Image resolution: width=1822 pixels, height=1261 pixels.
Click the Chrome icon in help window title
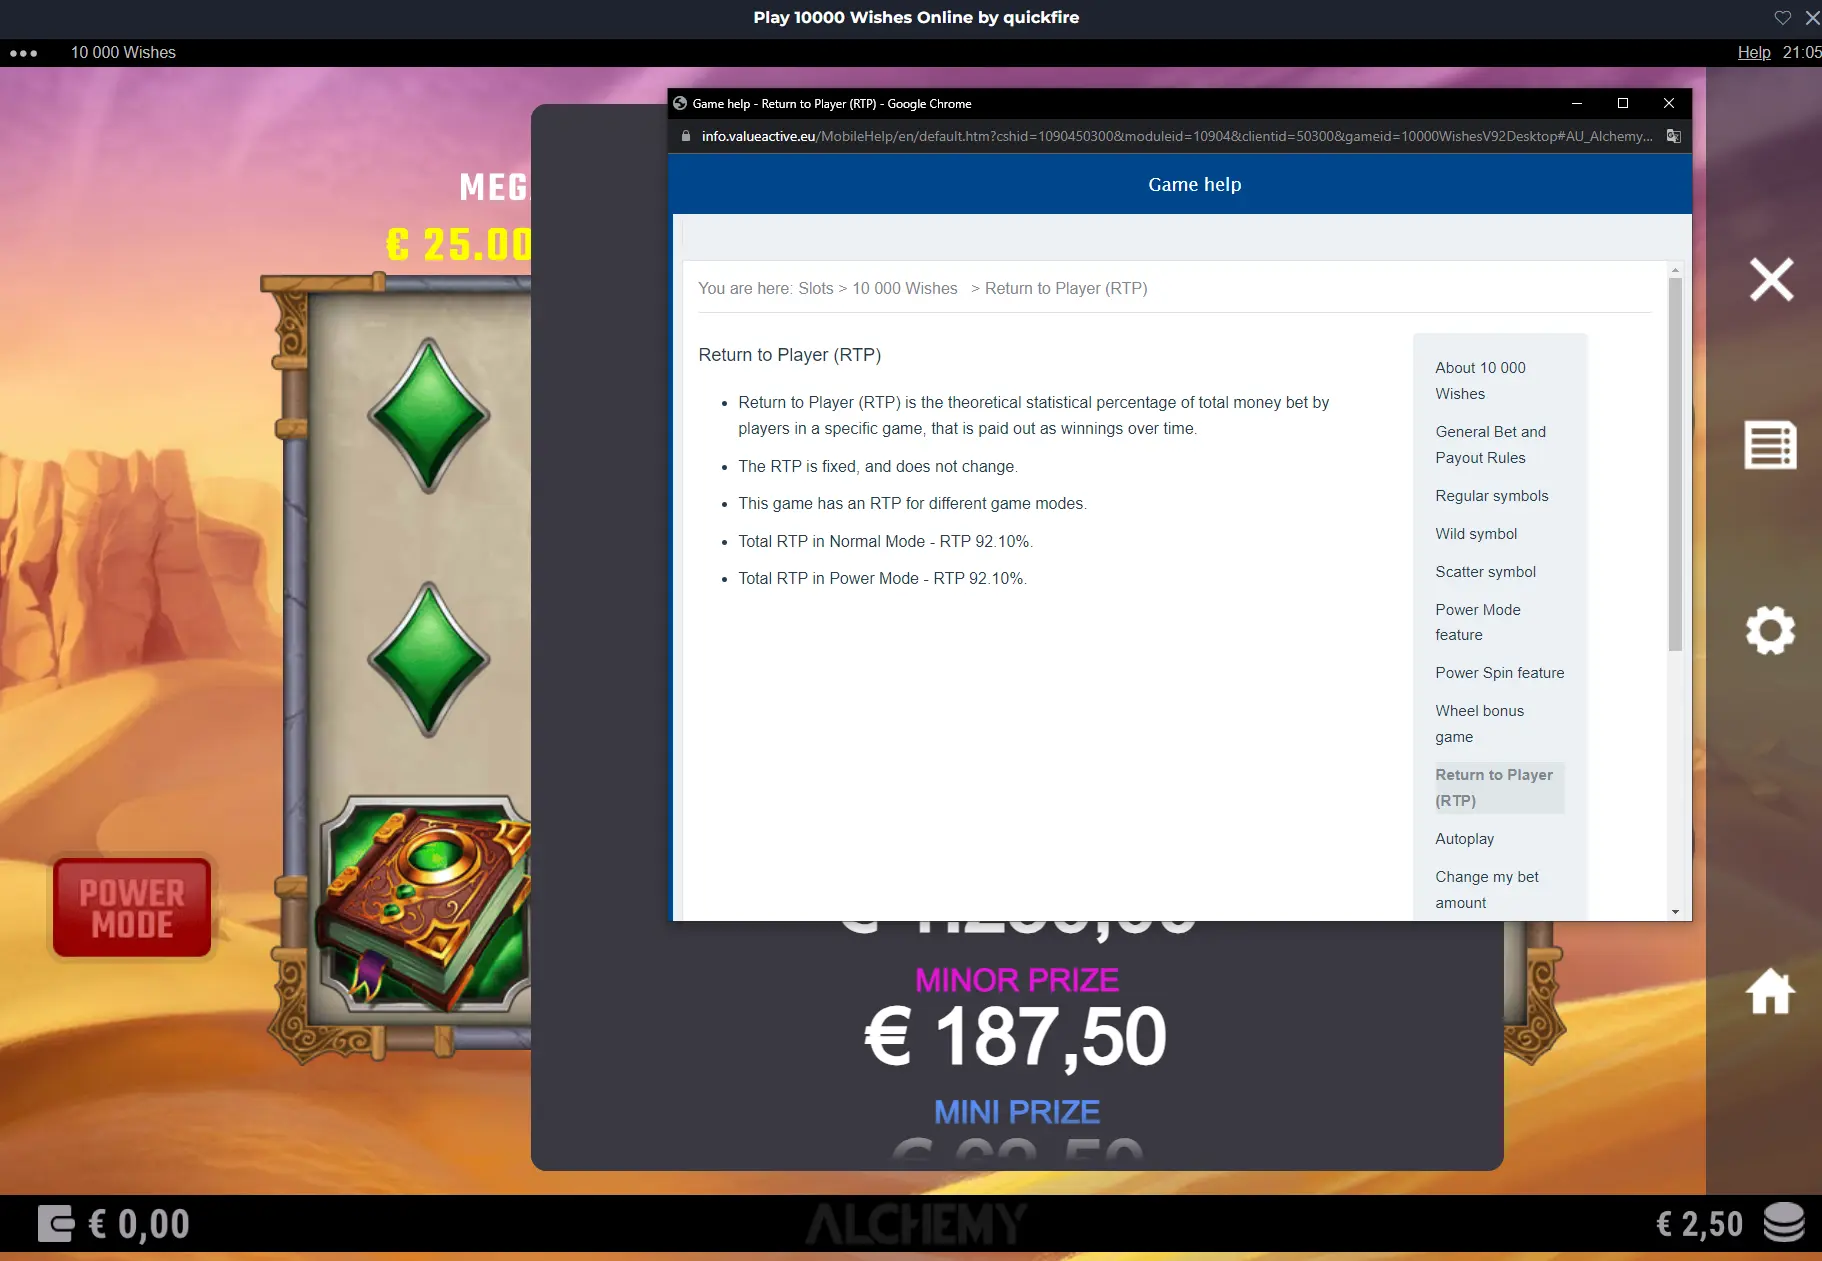680,103
